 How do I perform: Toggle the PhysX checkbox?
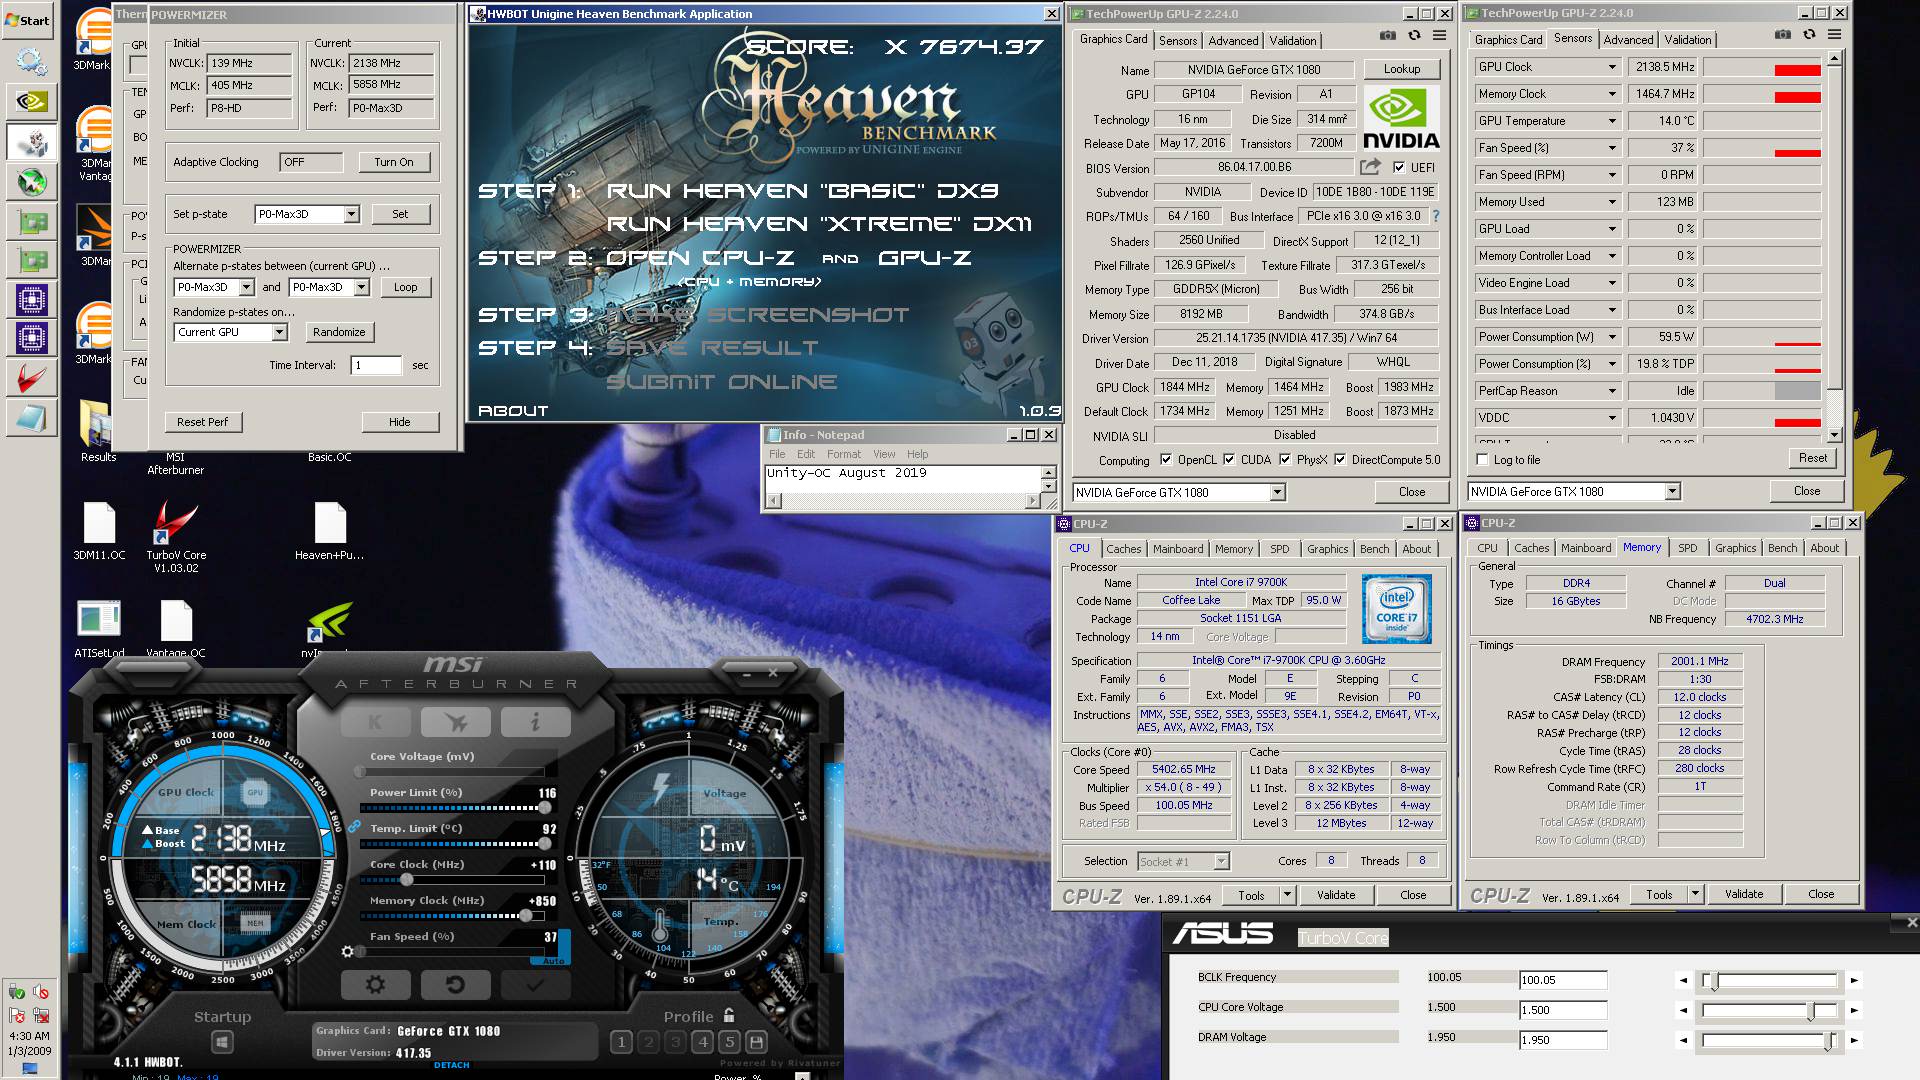point(1284,460)
